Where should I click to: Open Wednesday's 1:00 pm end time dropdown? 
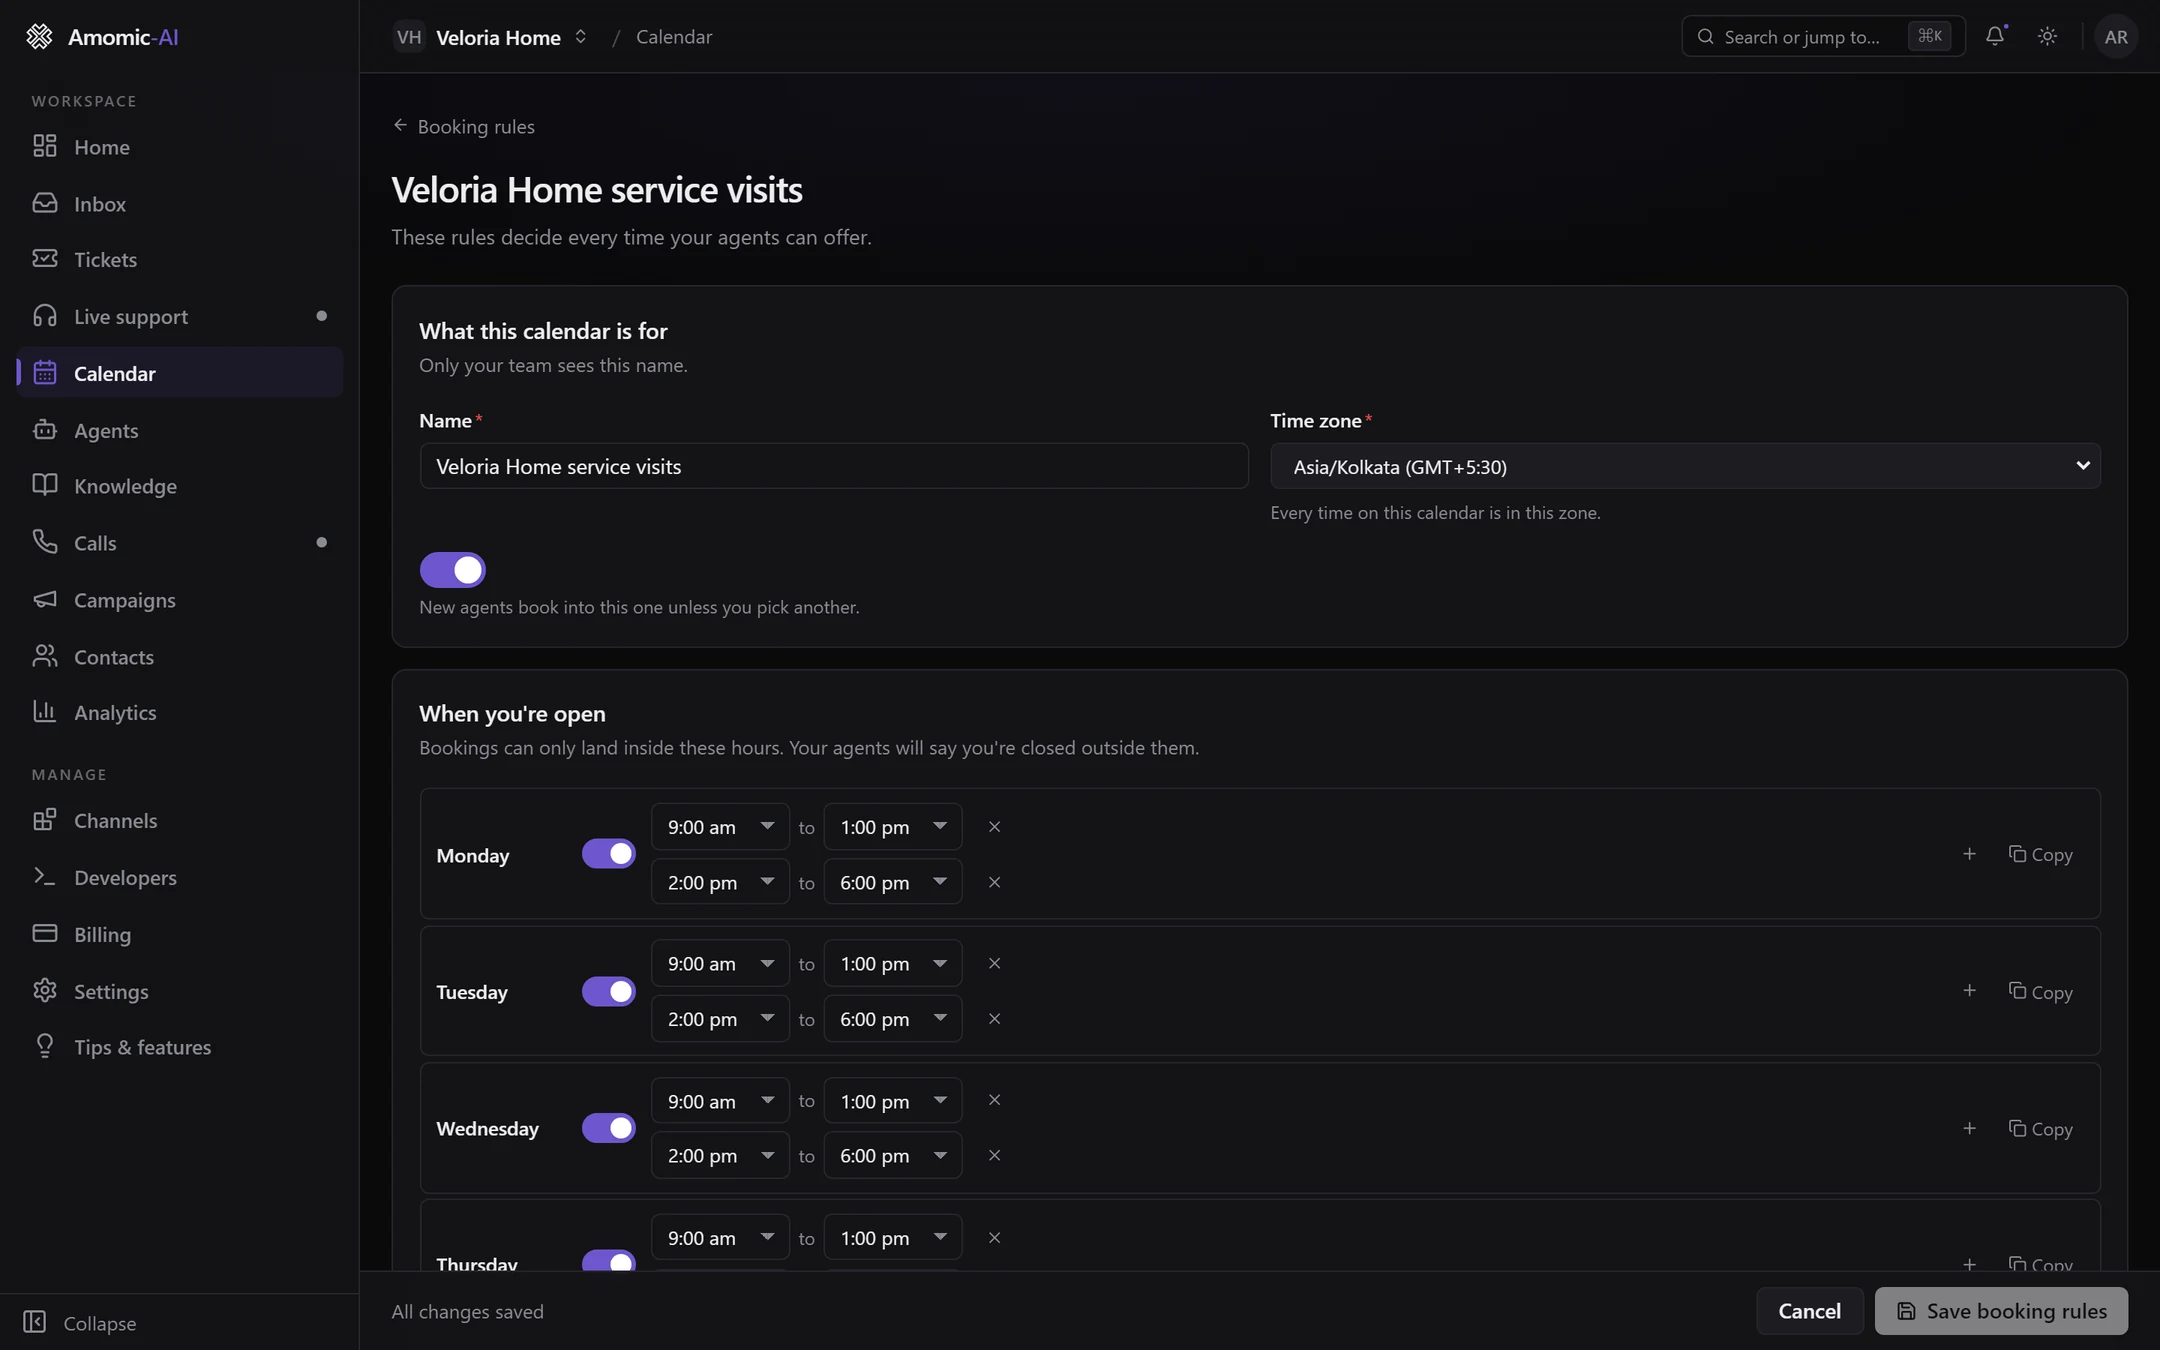(892, 1101)
